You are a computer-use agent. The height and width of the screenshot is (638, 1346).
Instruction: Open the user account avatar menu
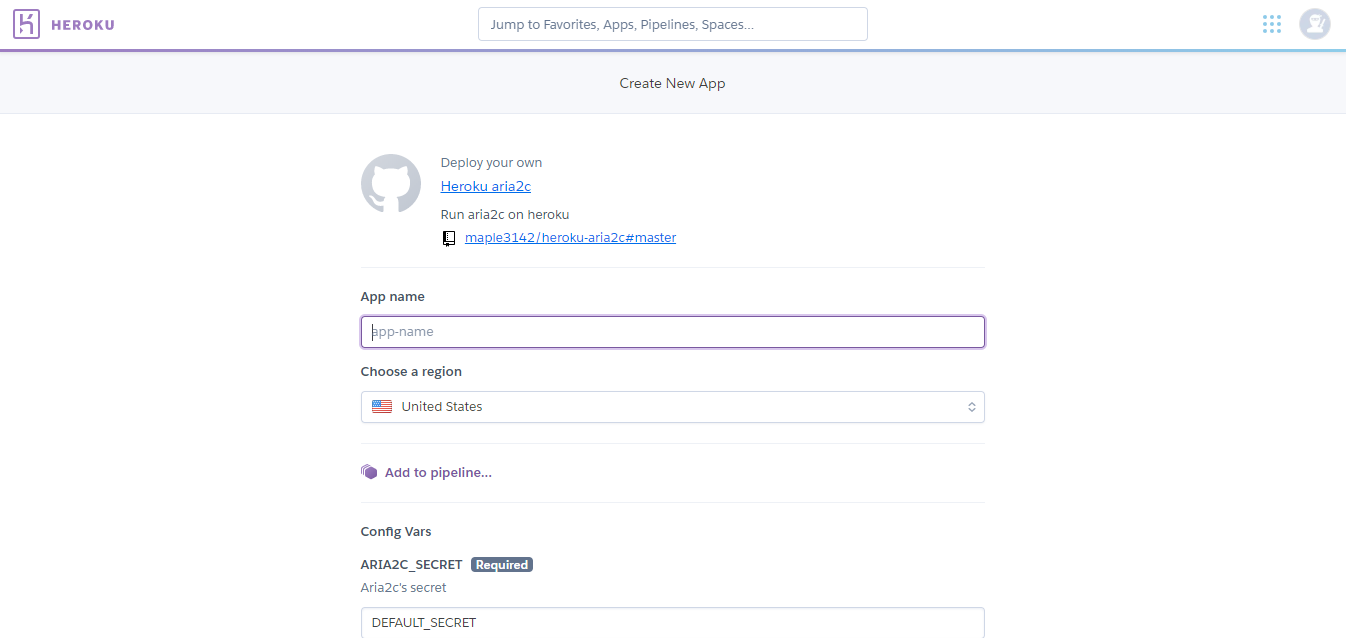coord(1314,24)
